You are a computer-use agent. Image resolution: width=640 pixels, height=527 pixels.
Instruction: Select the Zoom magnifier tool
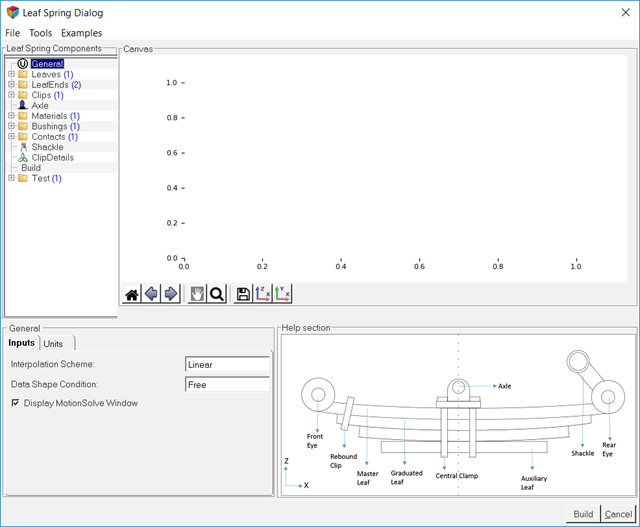tap(216, 294)
